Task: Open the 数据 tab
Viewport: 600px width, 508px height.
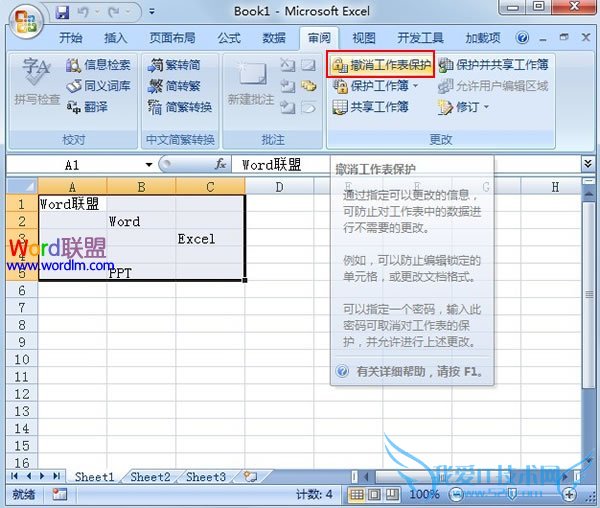Action: pyautogui.click(x=274, y=38)
